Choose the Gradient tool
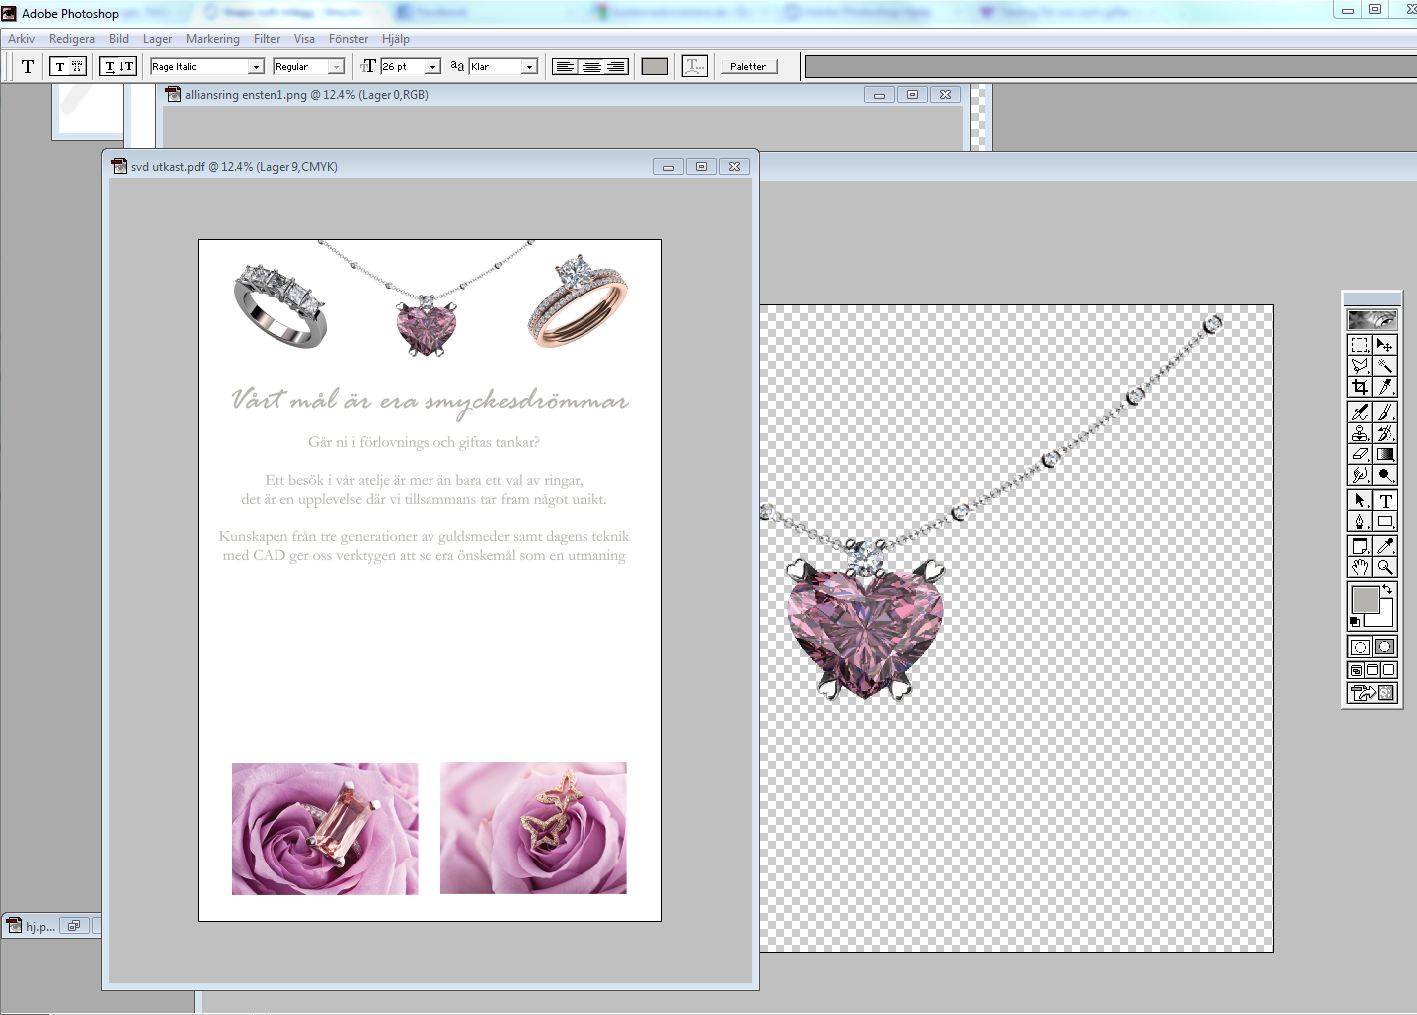Viewport: 1417px width, 1015px height. tap(1385, 454)
